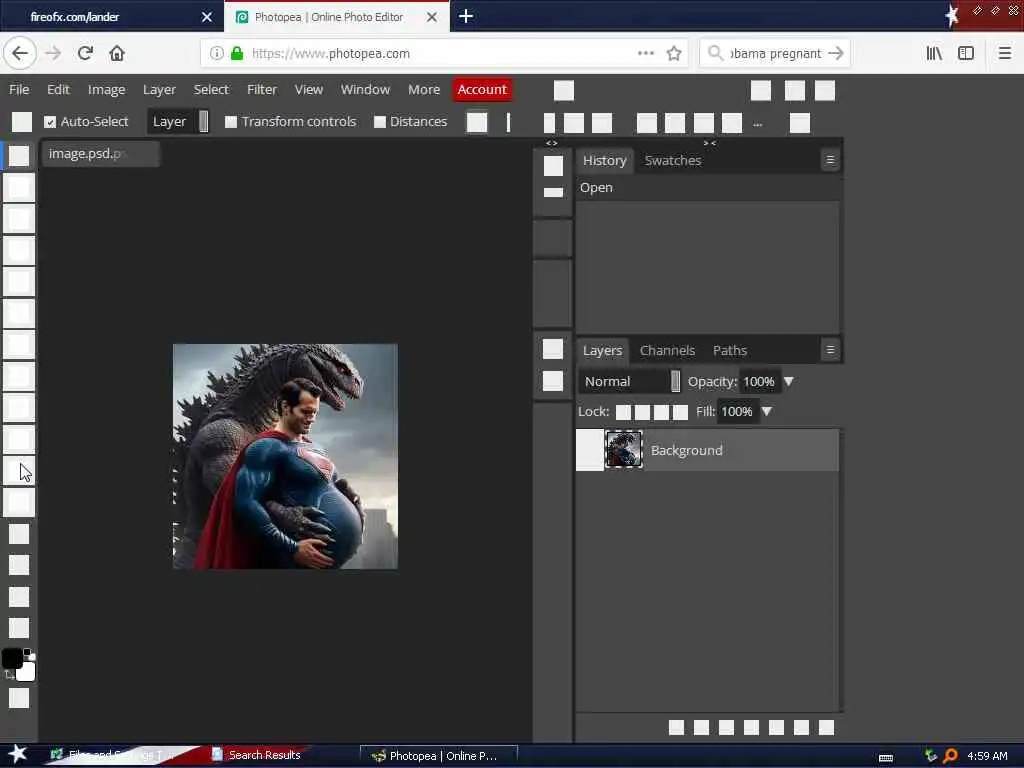Click orange magnifier tray icon
This screenshot has height=768, width=1024.
click(951, 756)
